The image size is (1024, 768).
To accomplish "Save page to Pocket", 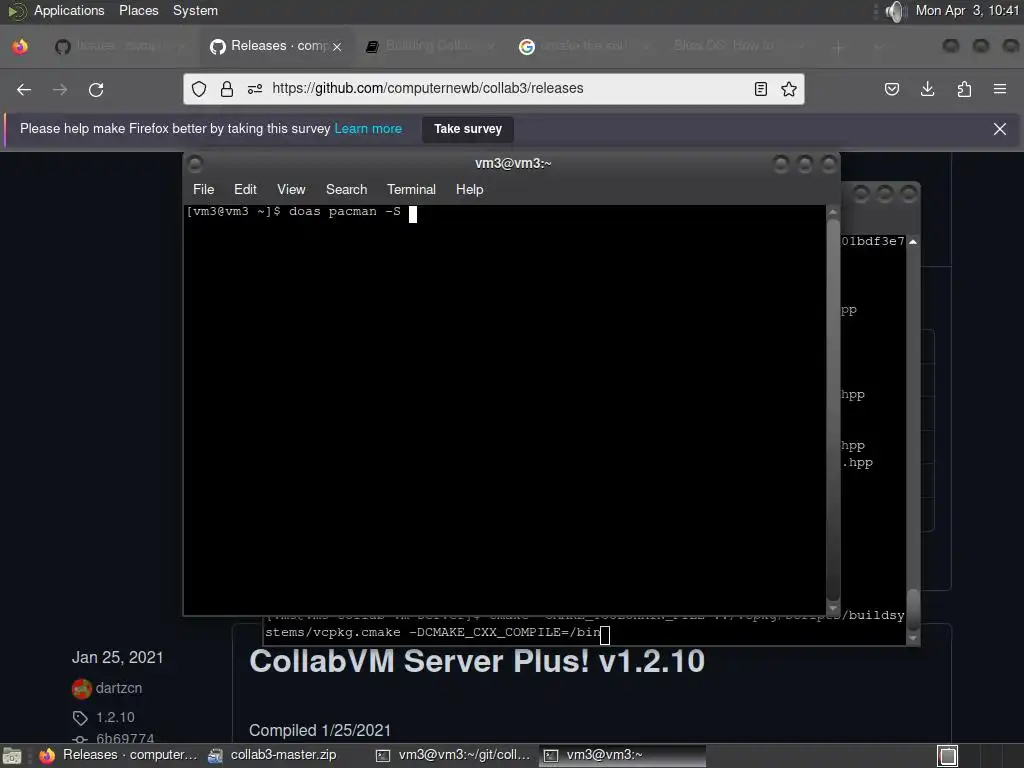I will (892, 89).
